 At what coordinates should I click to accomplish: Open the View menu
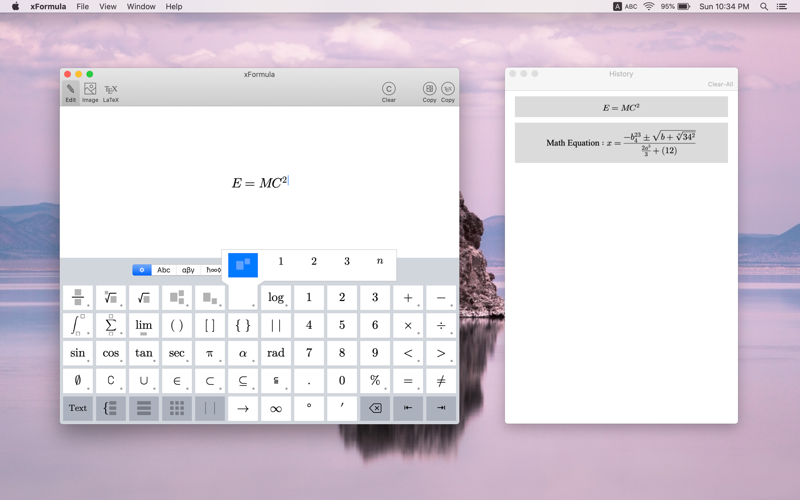[x=108, y=7]
